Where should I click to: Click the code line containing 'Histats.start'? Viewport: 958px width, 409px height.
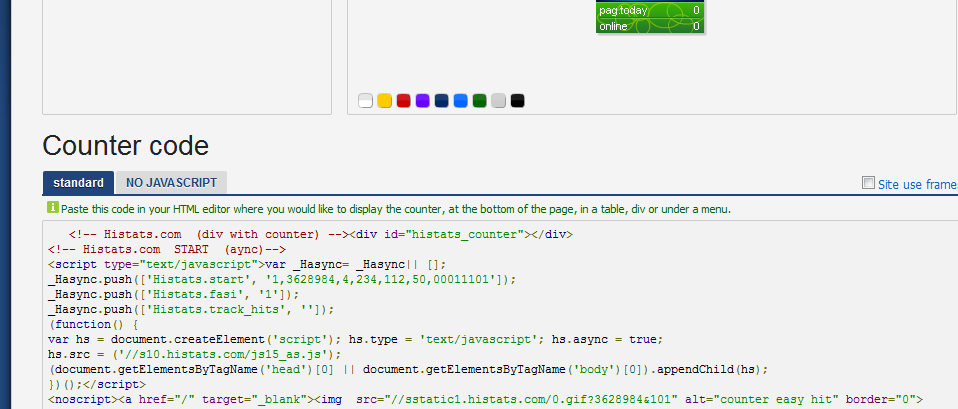click(282, 279)
